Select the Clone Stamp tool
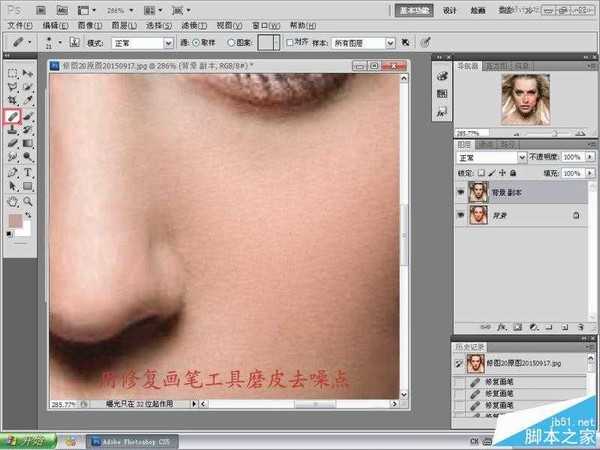600x450 pixels. pyautogui.click(x=13, y=130)
